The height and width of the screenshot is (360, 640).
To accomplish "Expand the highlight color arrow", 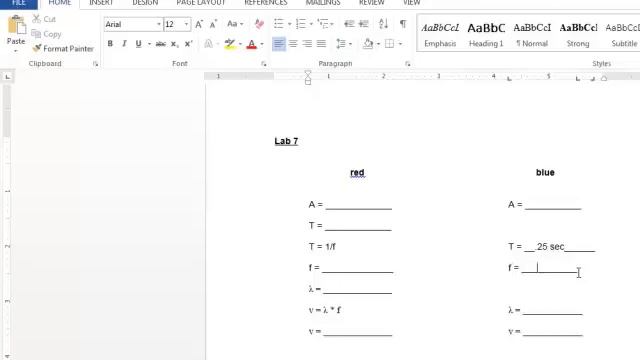I will (x=240, y=44).
